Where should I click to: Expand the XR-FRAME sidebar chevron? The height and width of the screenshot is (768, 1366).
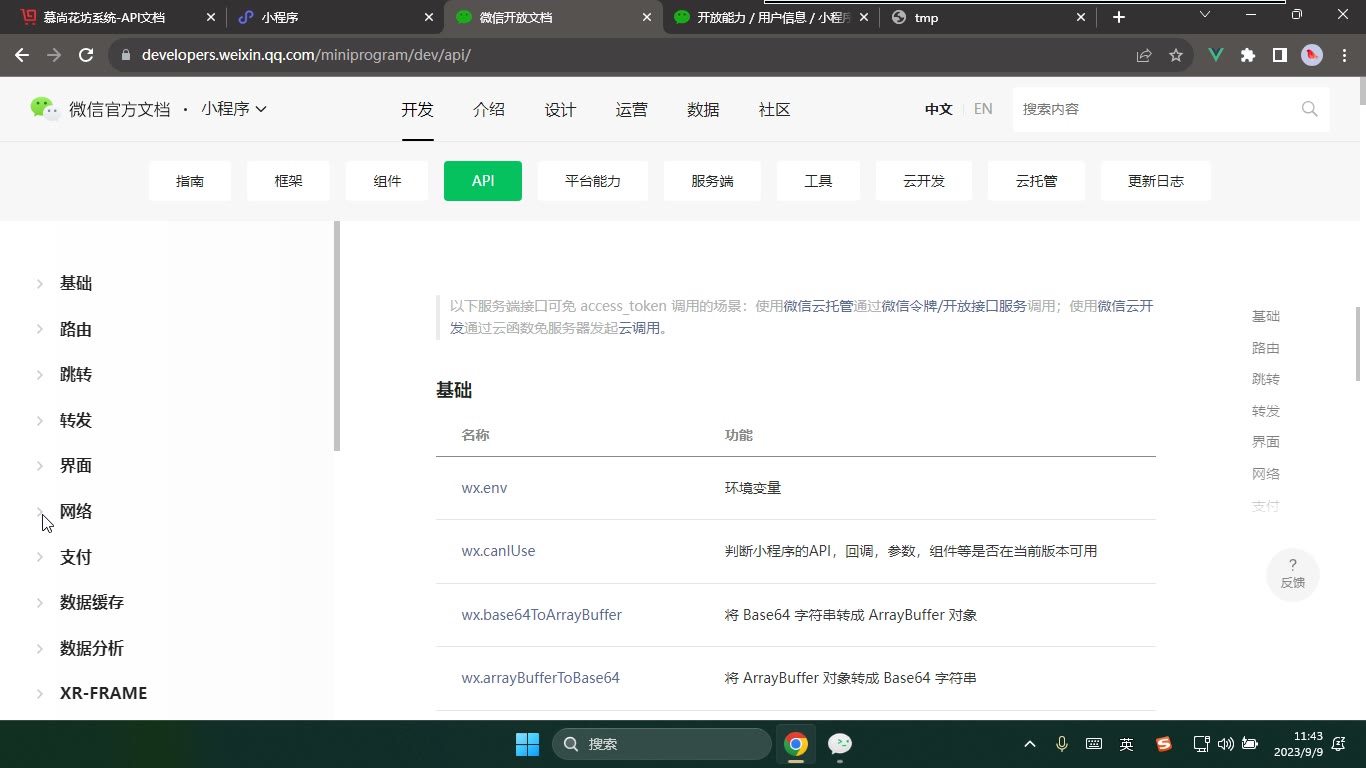[40, 694]
